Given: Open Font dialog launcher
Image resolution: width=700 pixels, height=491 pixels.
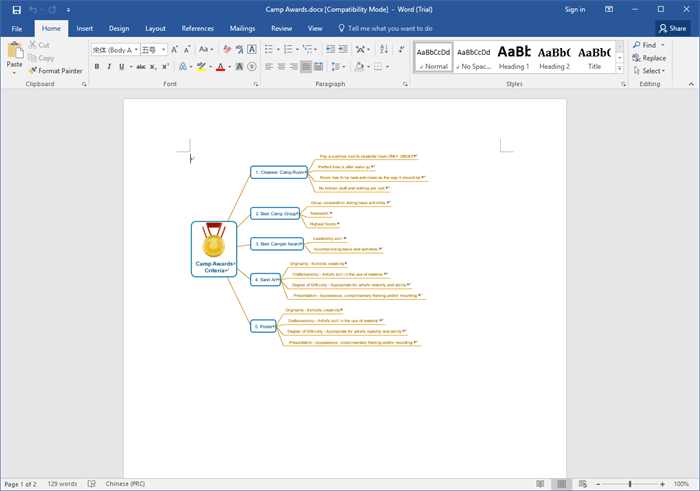Looking at the screenshot, I should (256, 84).
